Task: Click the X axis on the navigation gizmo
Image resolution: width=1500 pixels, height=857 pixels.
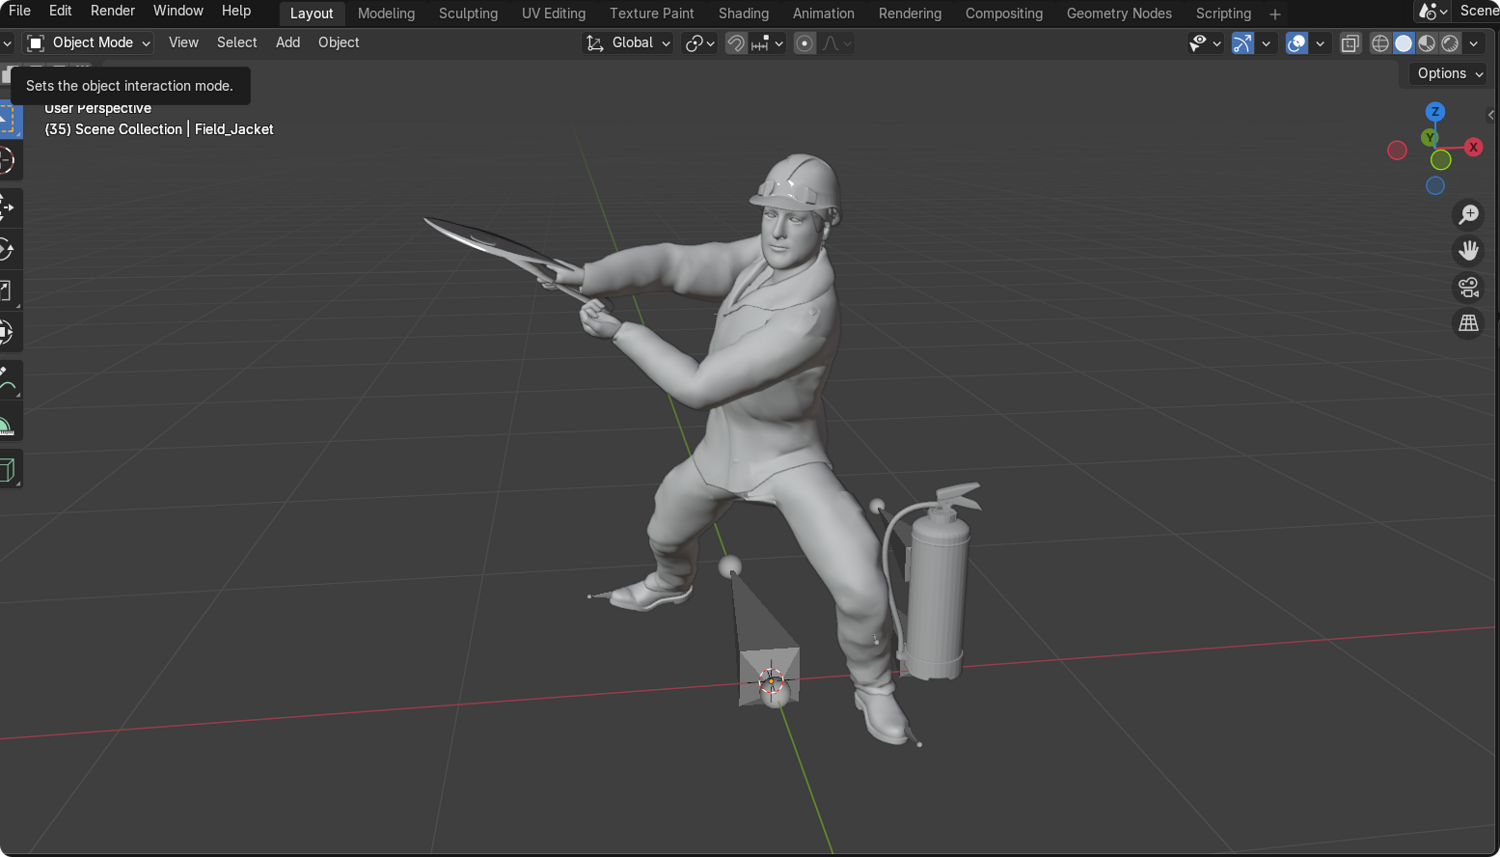Action: [x=1473, y=147]
